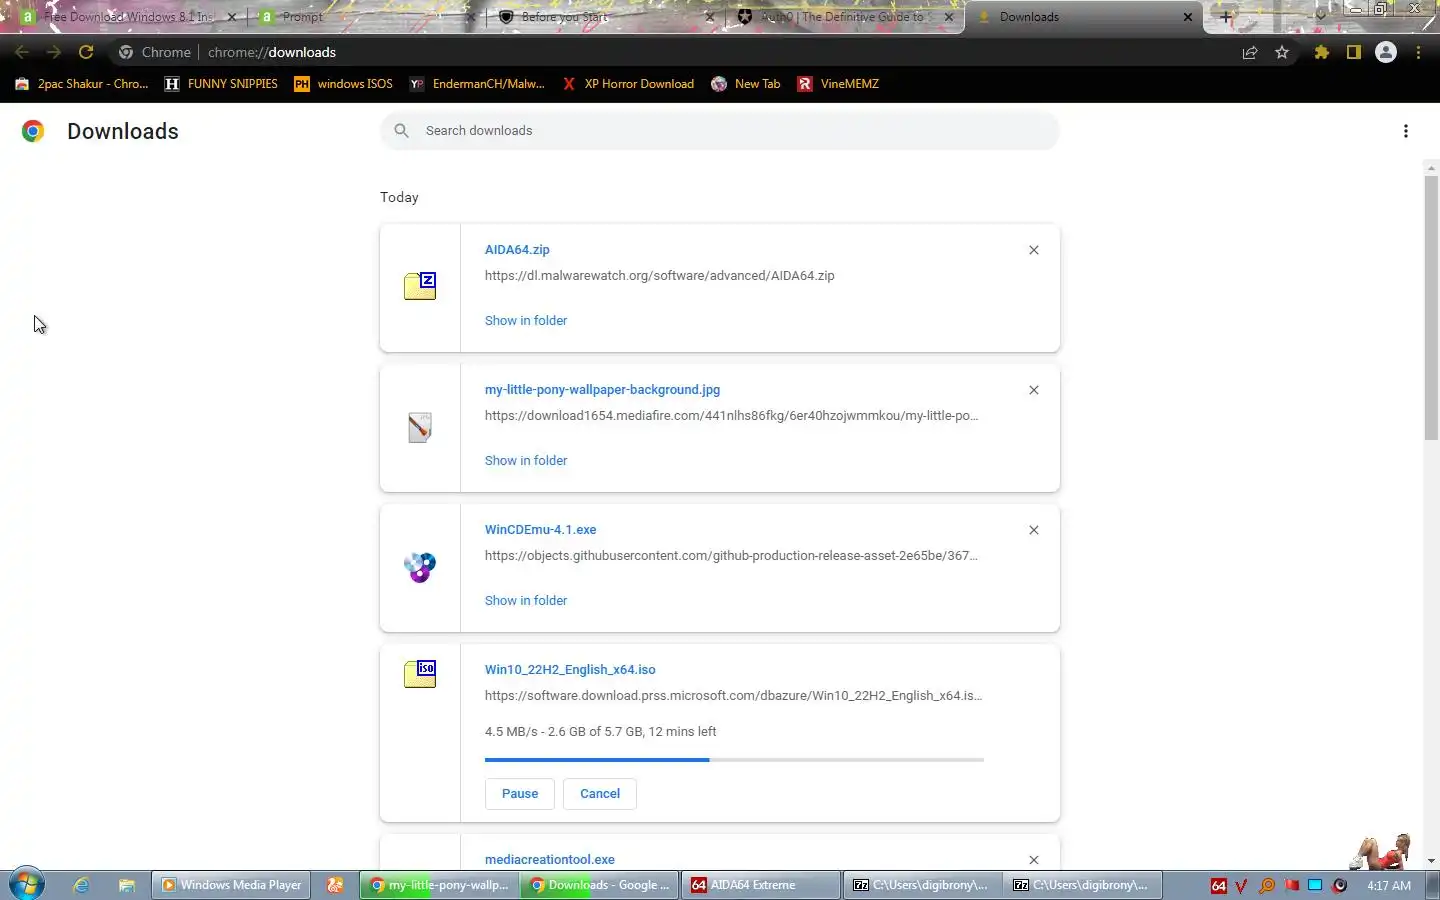Click the AIDA64 system tray icon
Screen dimensions: 1440x900
[1218, 886]
